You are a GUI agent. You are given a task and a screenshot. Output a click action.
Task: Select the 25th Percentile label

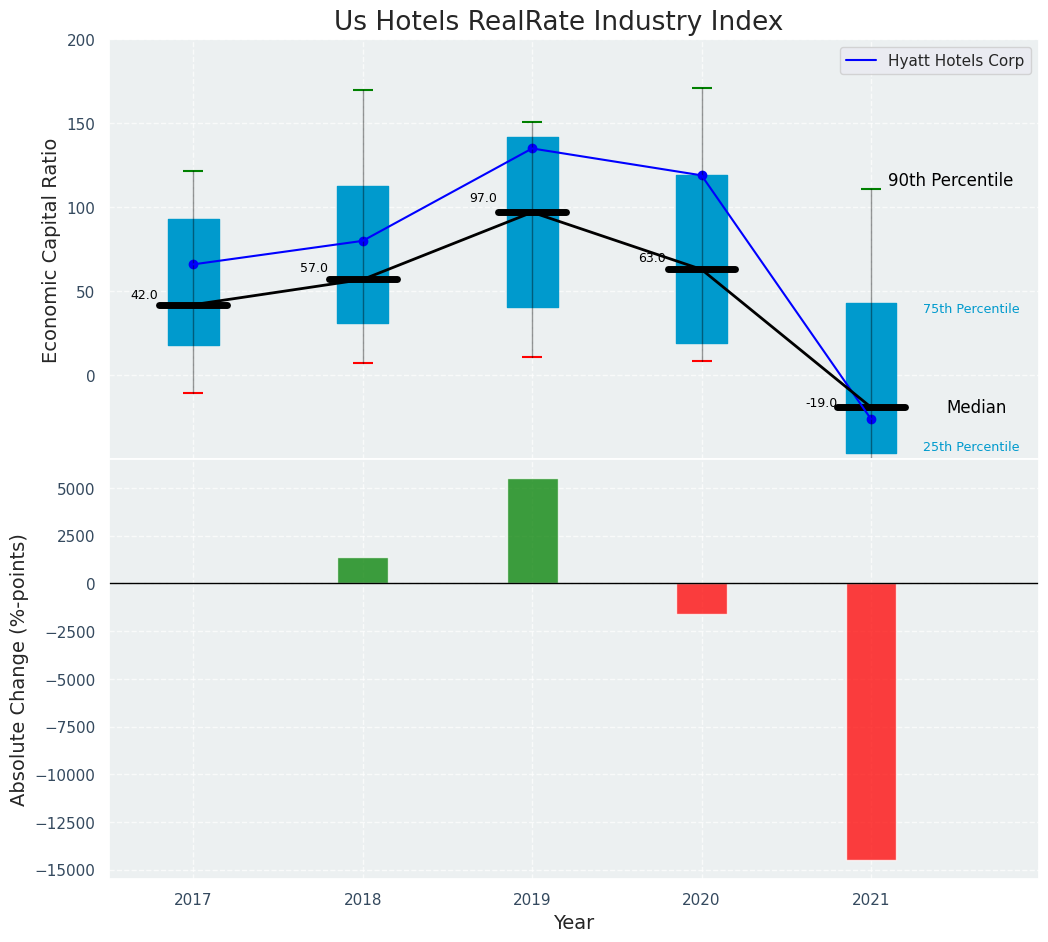(x=970, y=447)
